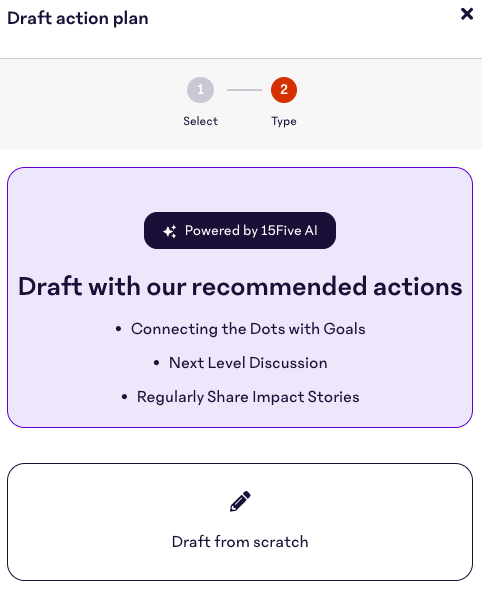Screen dimensions: 482x597
Task: Click the connector line between steps
Action: click(244, 90)
